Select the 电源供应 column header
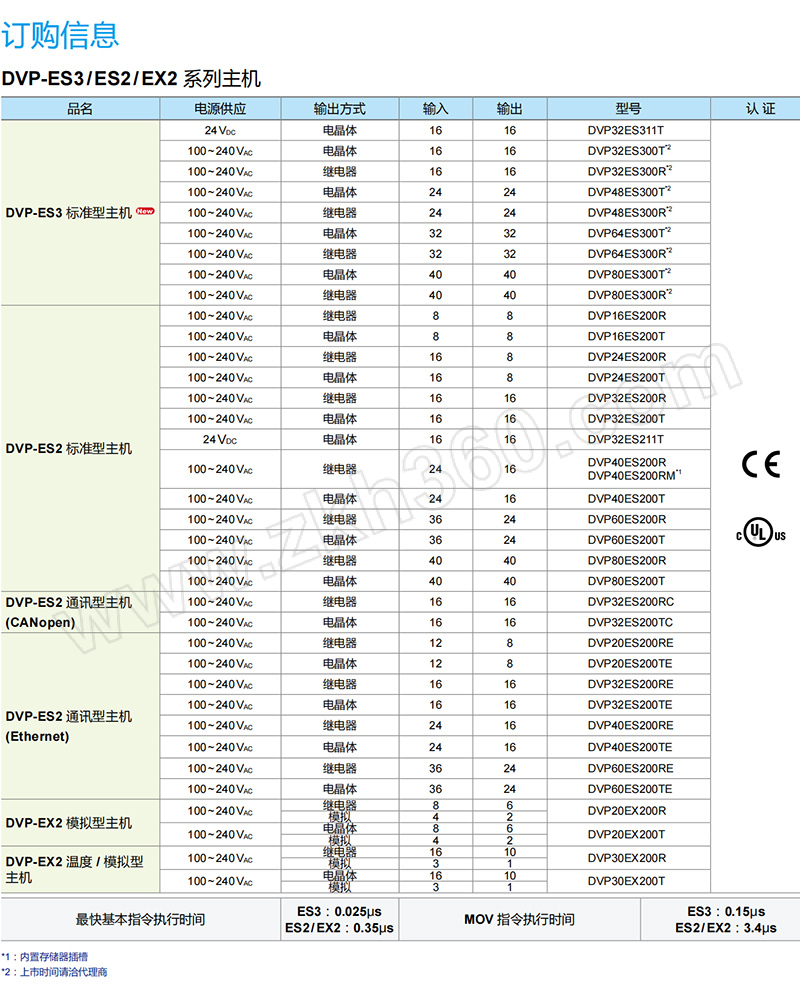This screenshot has height=998, width=800. pyautogui.click(x=220, y=109)
